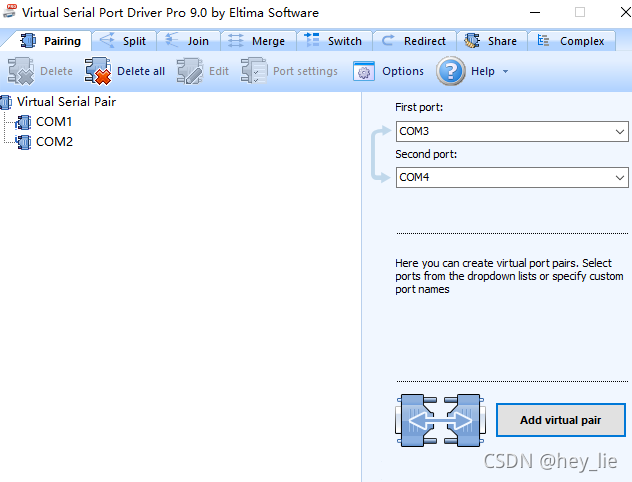Click the Add virtual pair button

561,420
